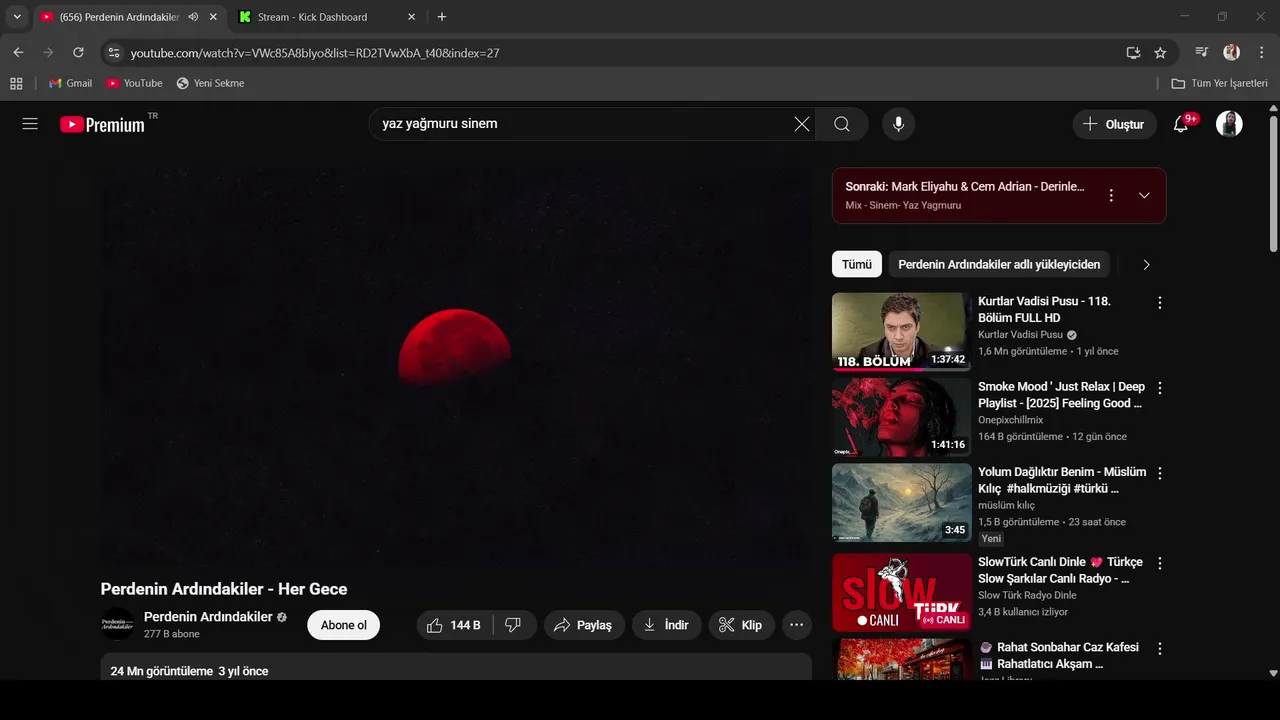
Task: Open options for SlowTürk Canlı Dinle stream
Action: coord(1160,563)
